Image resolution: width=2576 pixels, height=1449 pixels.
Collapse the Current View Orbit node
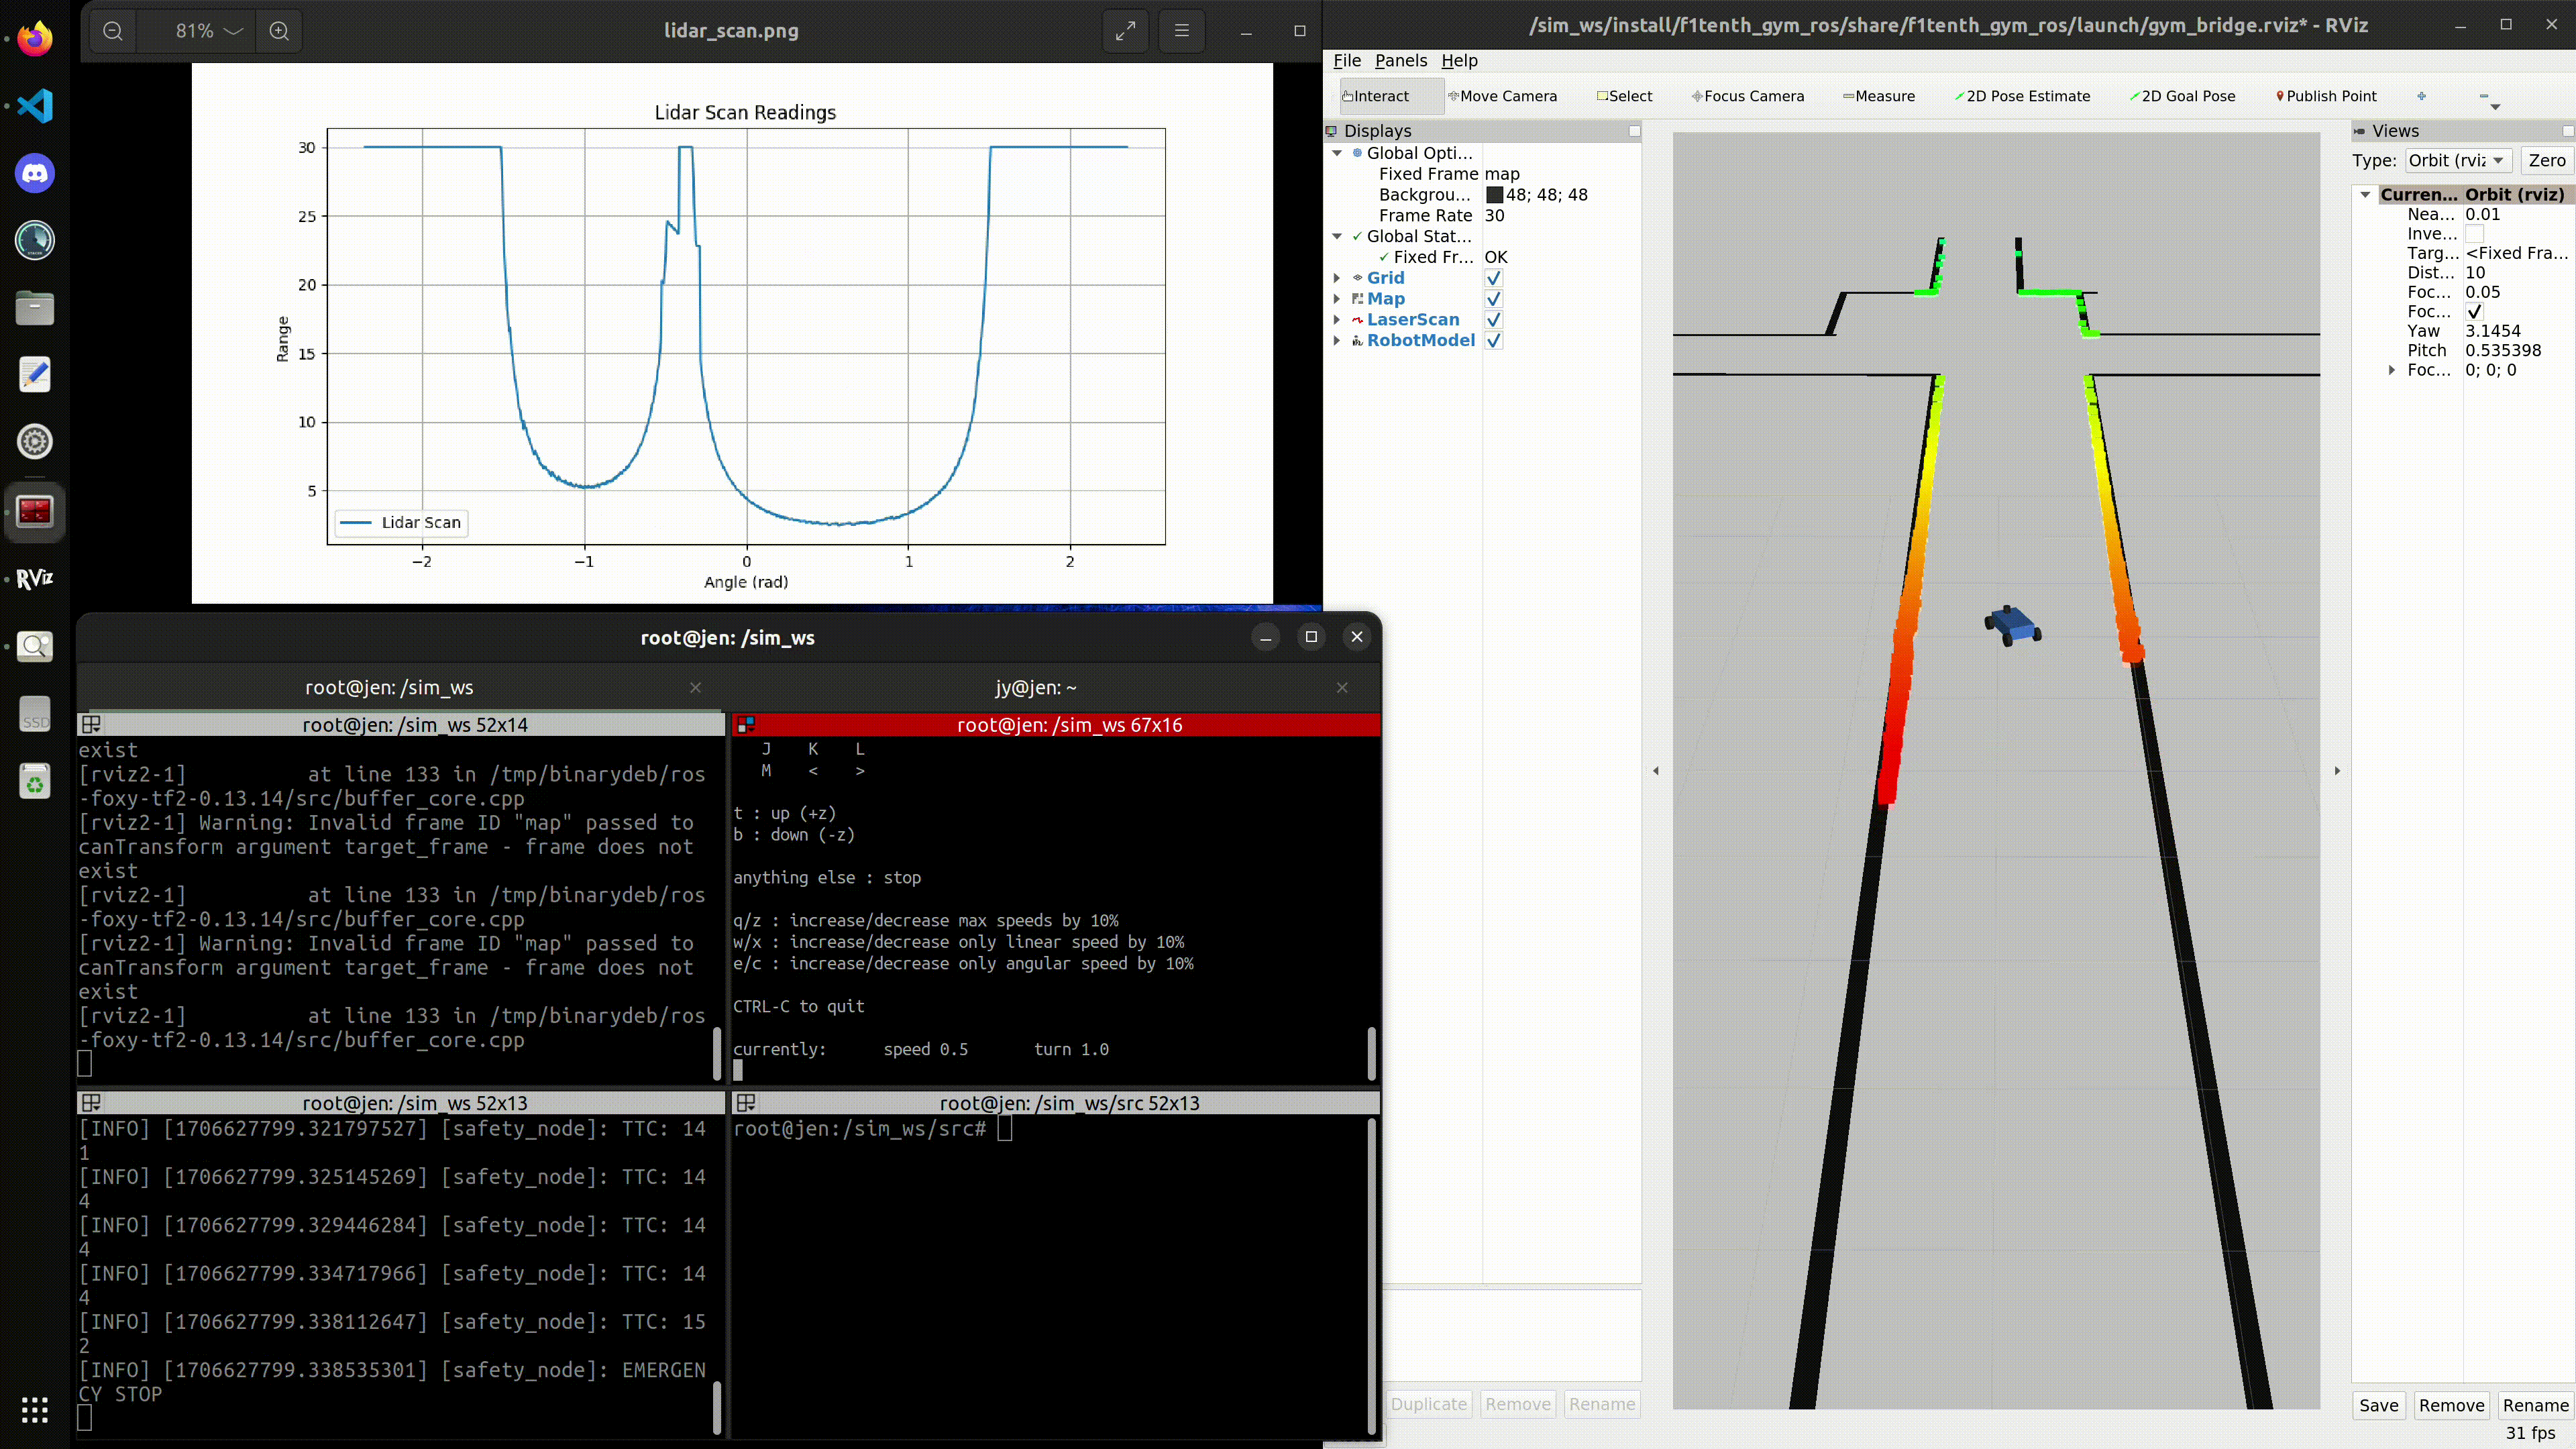click(2365, 195)
